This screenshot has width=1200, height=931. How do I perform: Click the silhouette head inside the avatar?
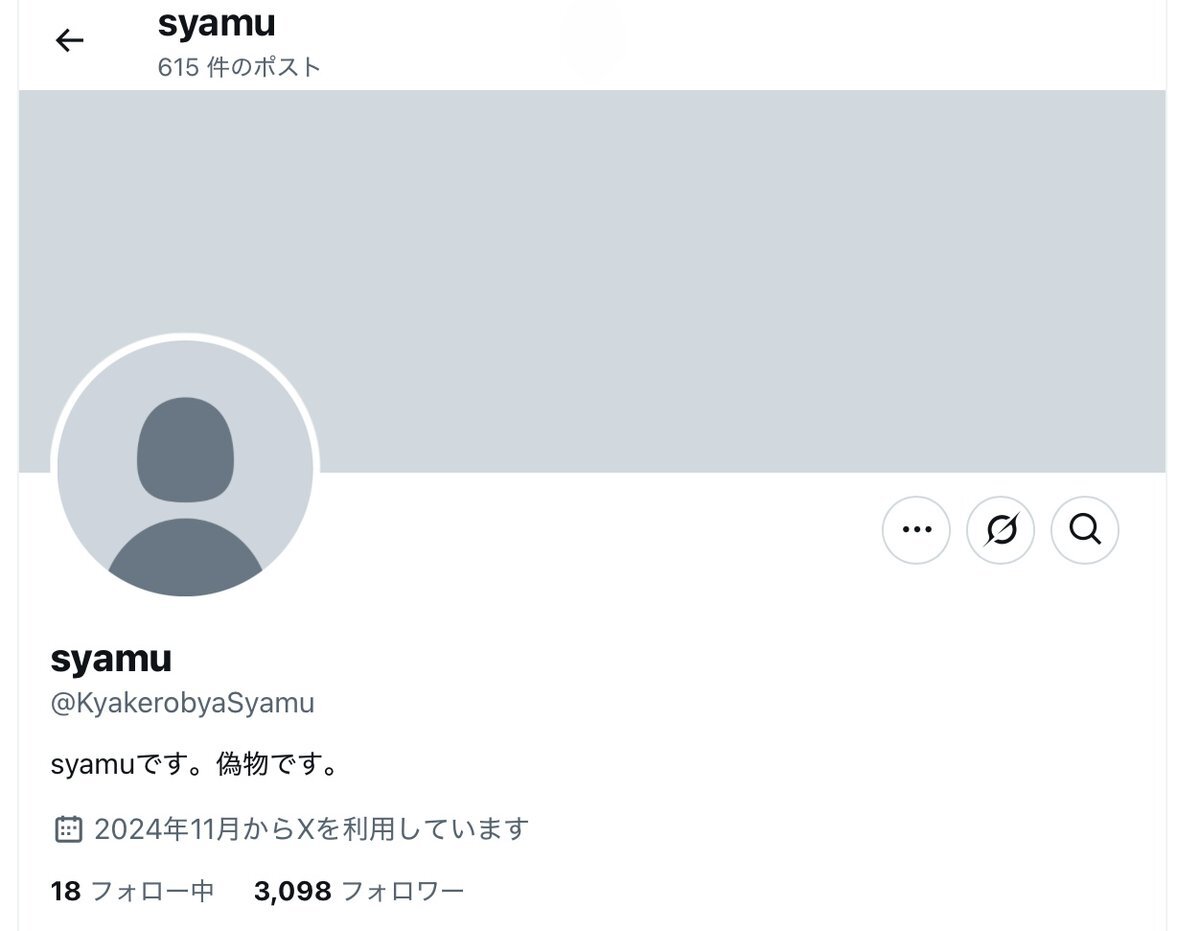click(185, 449)
